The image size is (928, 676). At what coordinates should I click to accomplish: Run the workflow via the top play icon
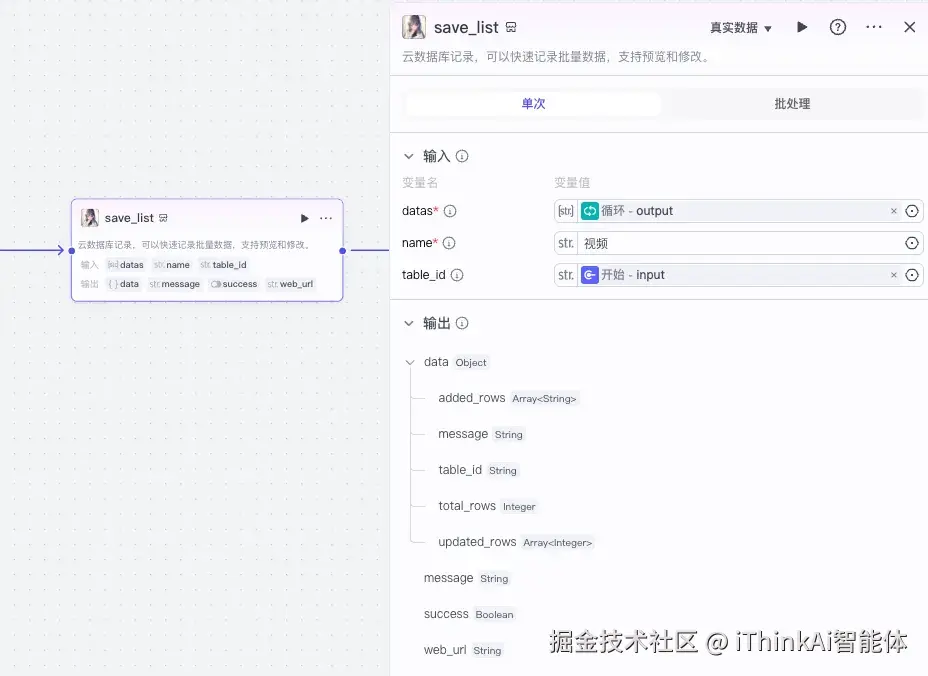802,27
